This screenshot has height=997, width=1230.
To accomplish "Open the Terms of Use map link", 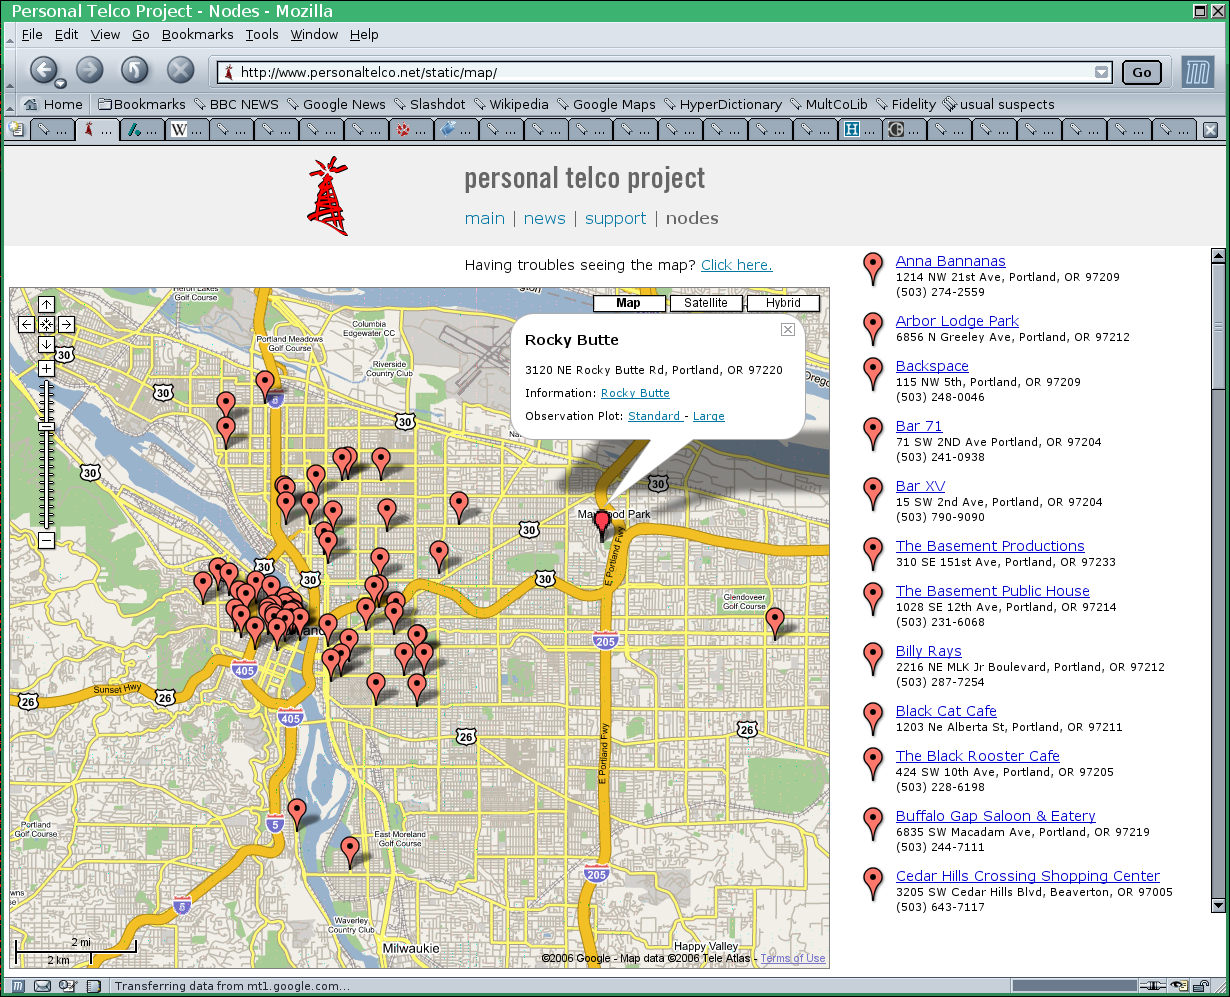I will (793, 958).
